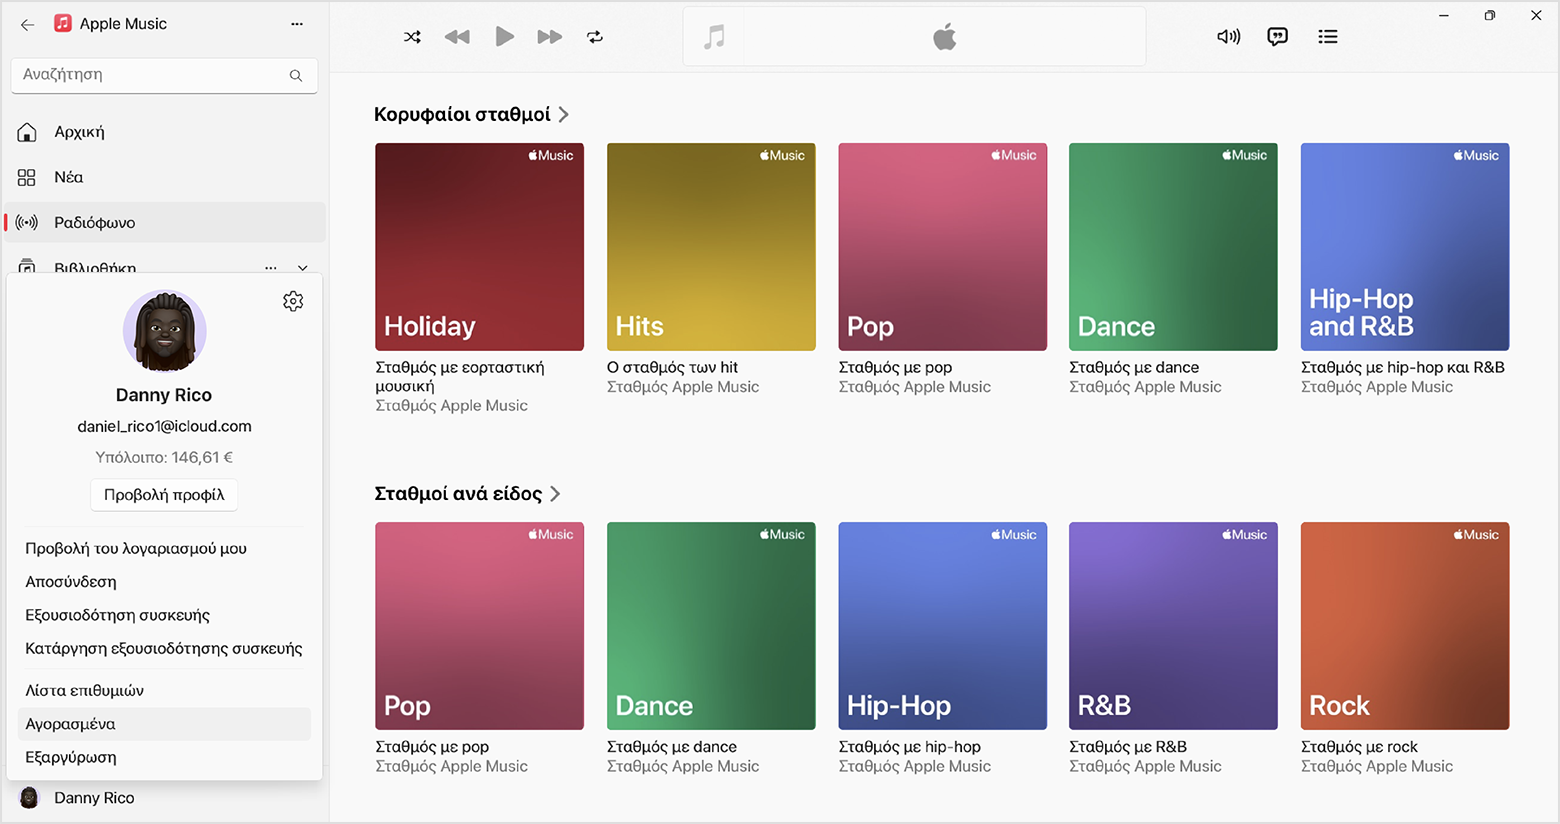This screenshot has height=824, width=1560.
Task: Open the Hip-Hop and R&B station thumbnail
Action: (x=1404, y=247)
